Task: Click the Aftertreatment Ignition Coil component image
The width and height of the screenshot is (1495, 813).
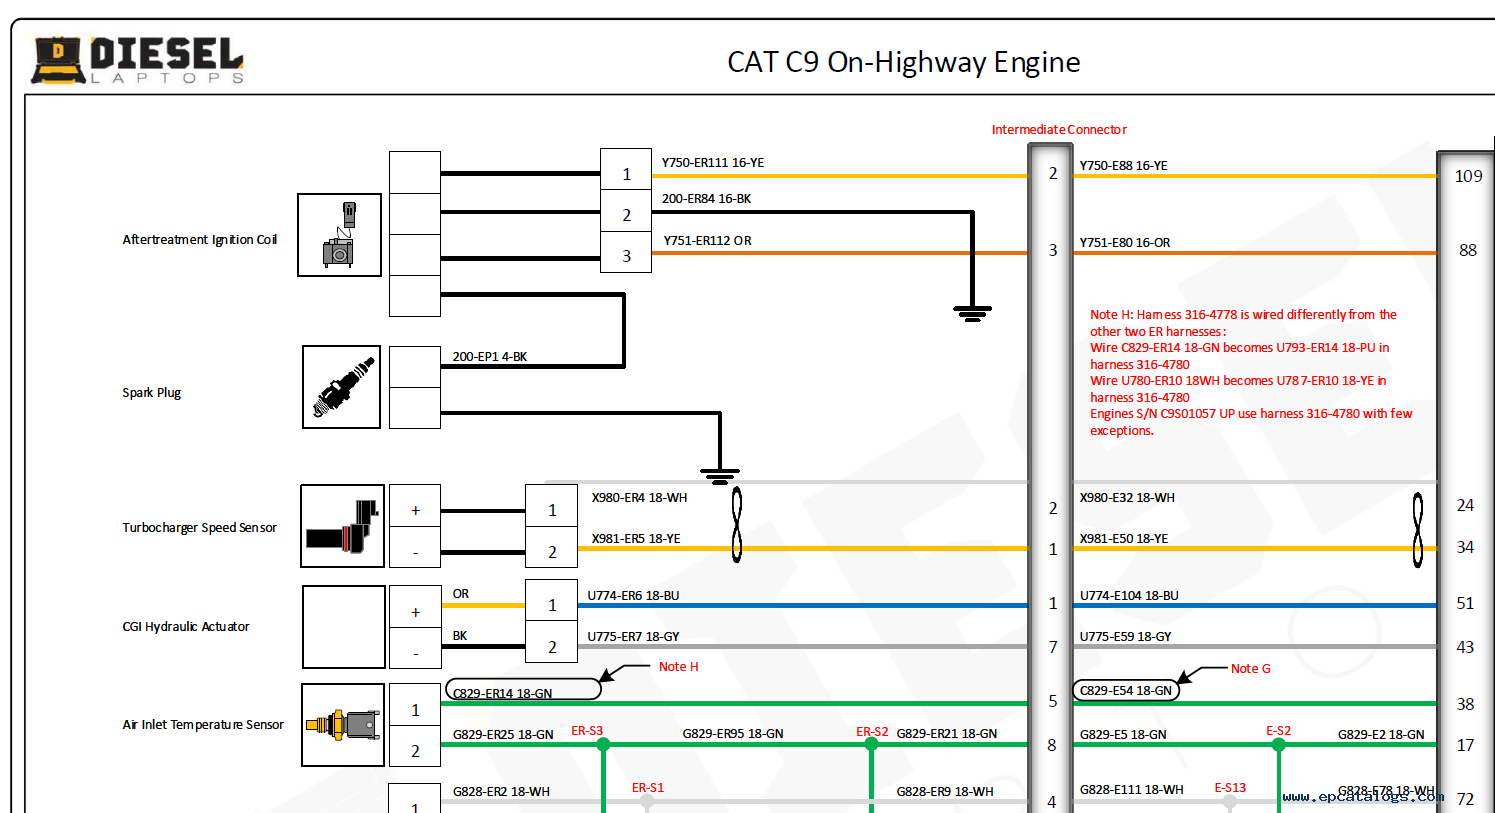Action: pos(339,235)
